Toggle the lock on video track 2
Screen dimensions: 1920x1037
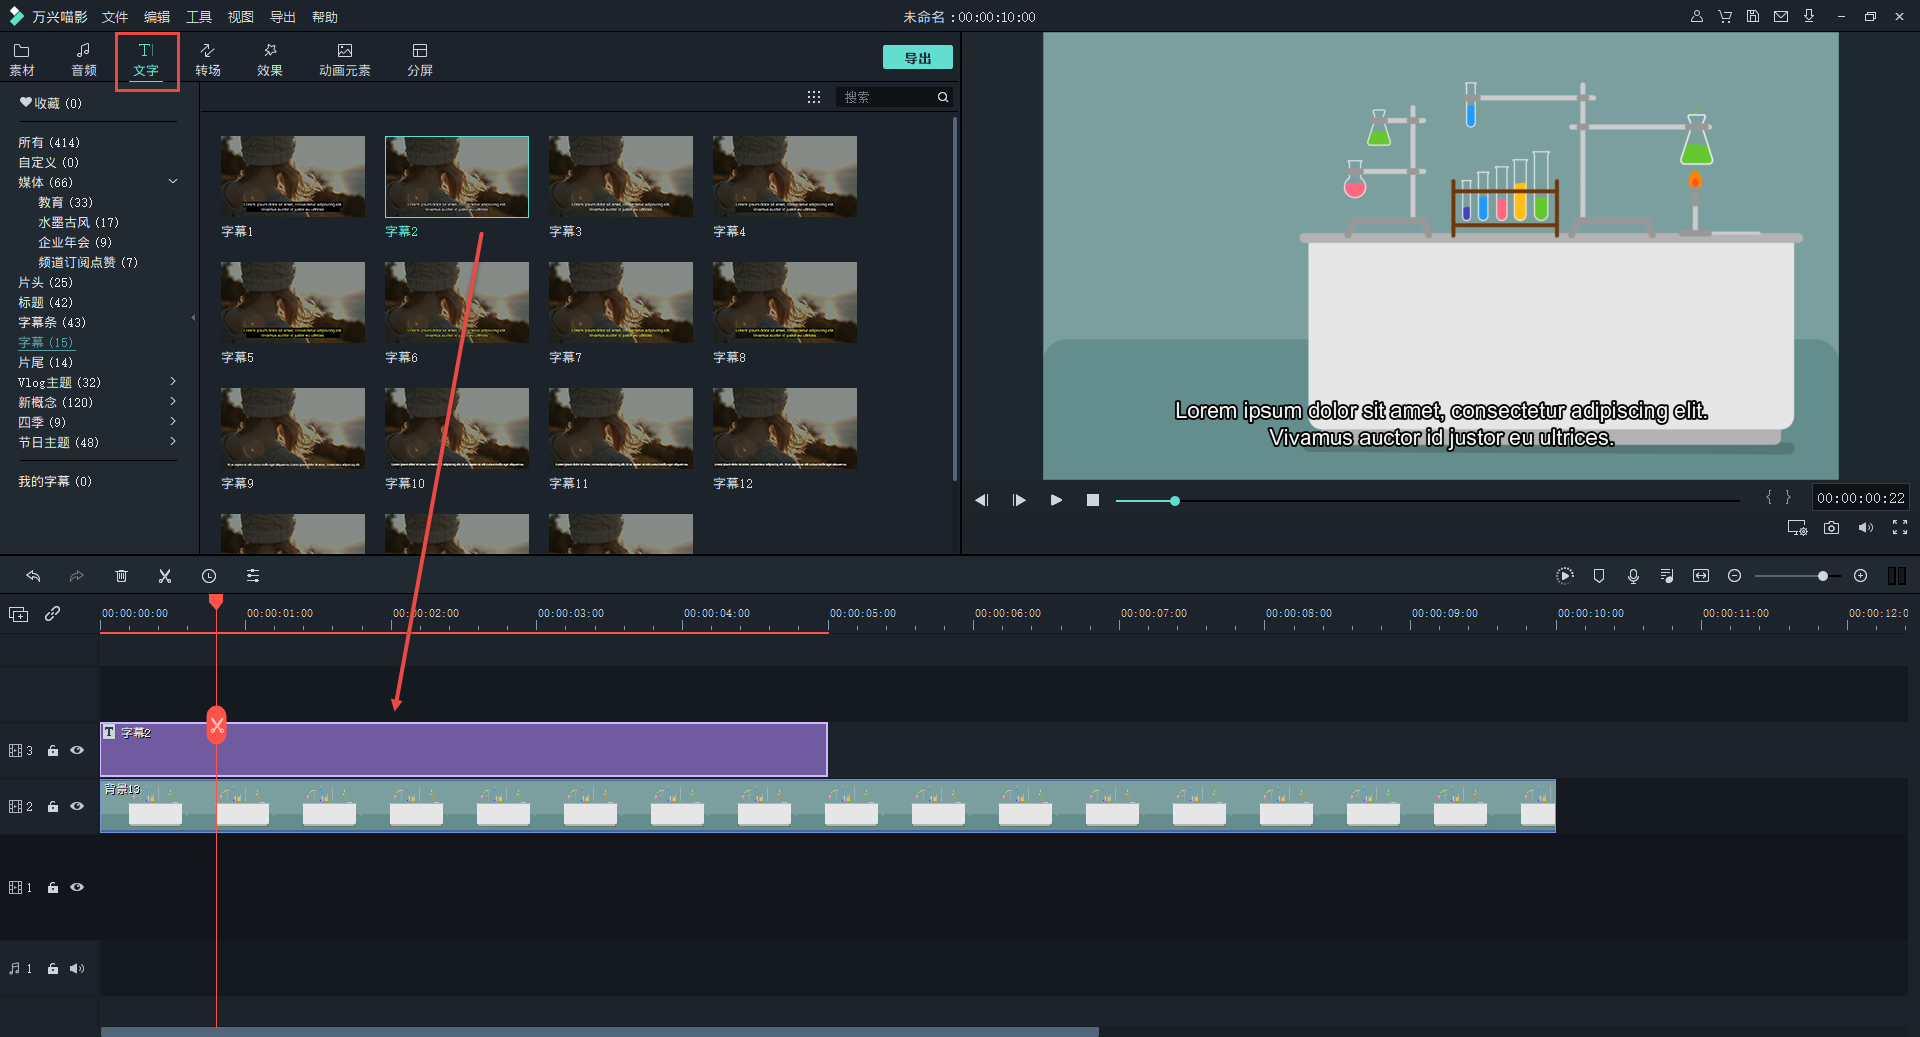click(53, 807)
